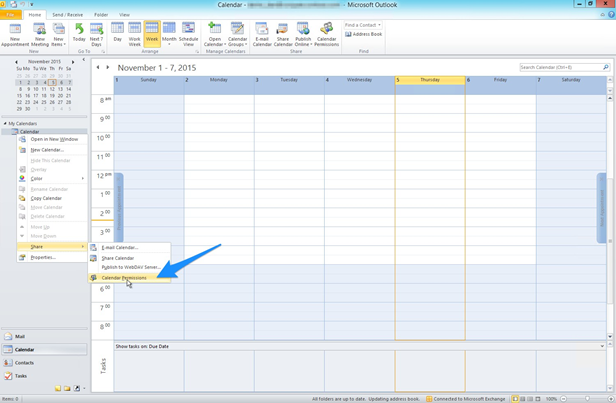Jump to Today in the ribbon

(79, 34)
